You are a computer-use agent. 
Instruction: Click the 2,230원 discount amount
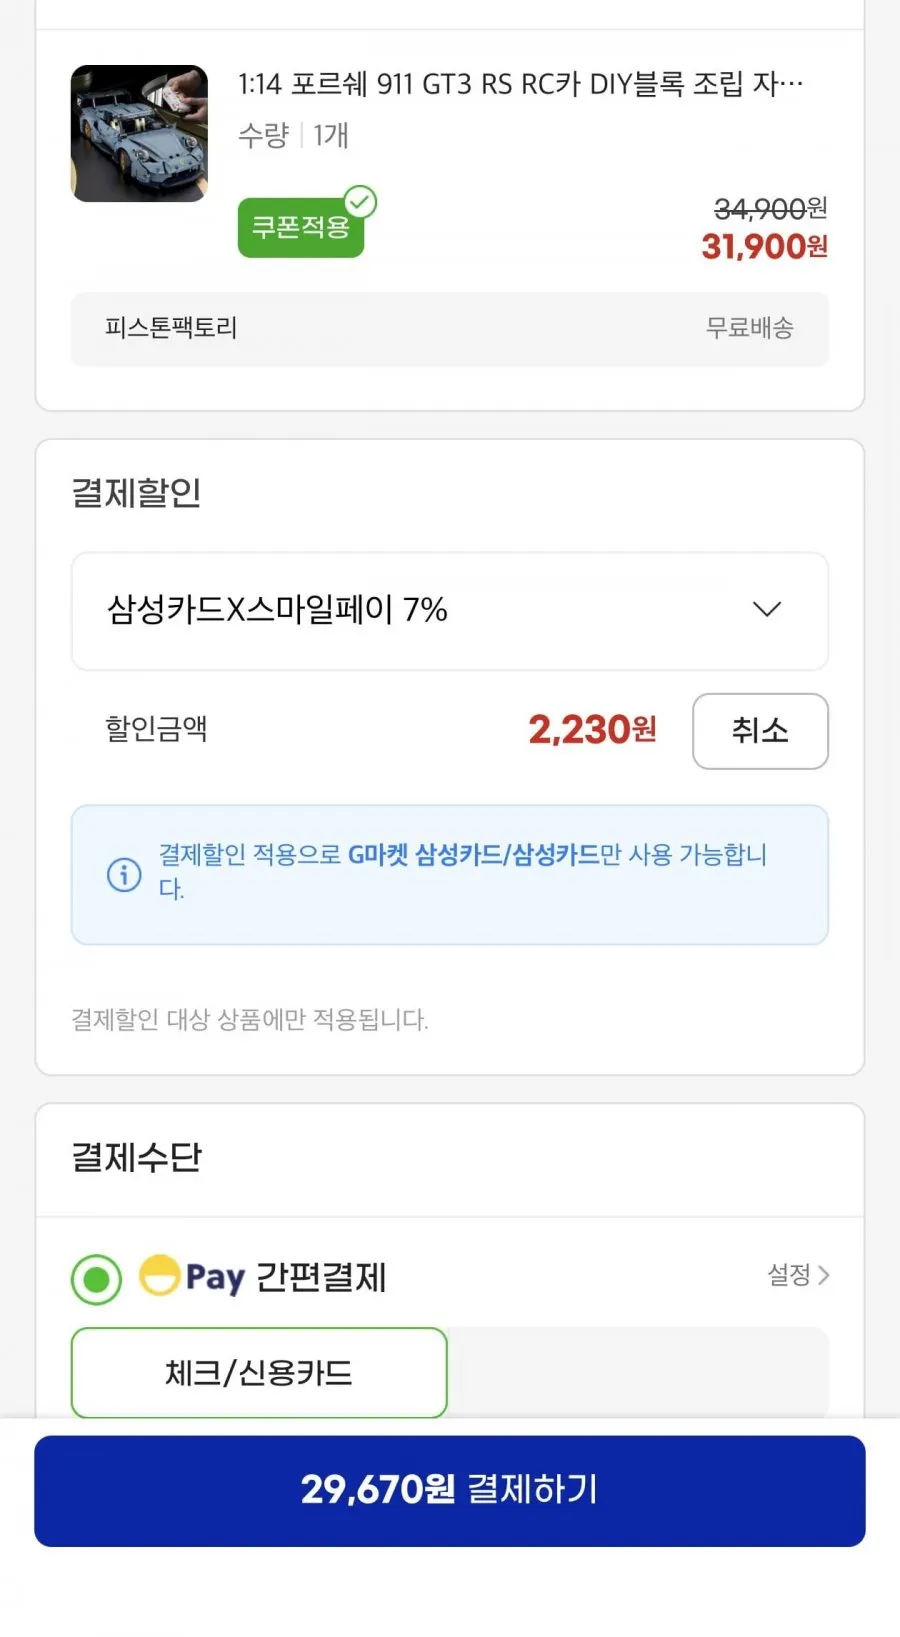click(592, 730)
